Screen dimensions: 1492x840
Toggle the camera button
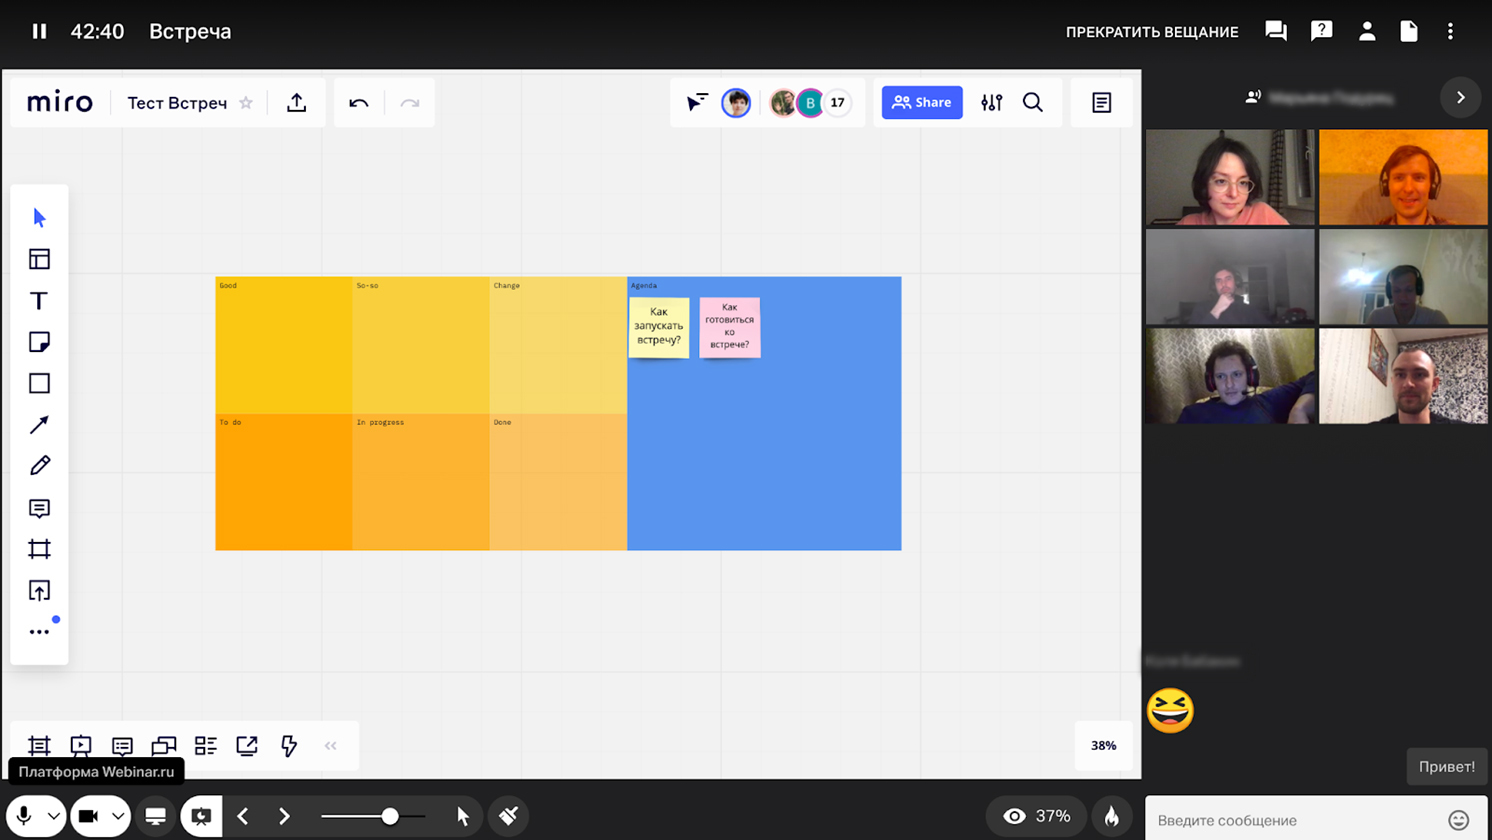point(88,816)
